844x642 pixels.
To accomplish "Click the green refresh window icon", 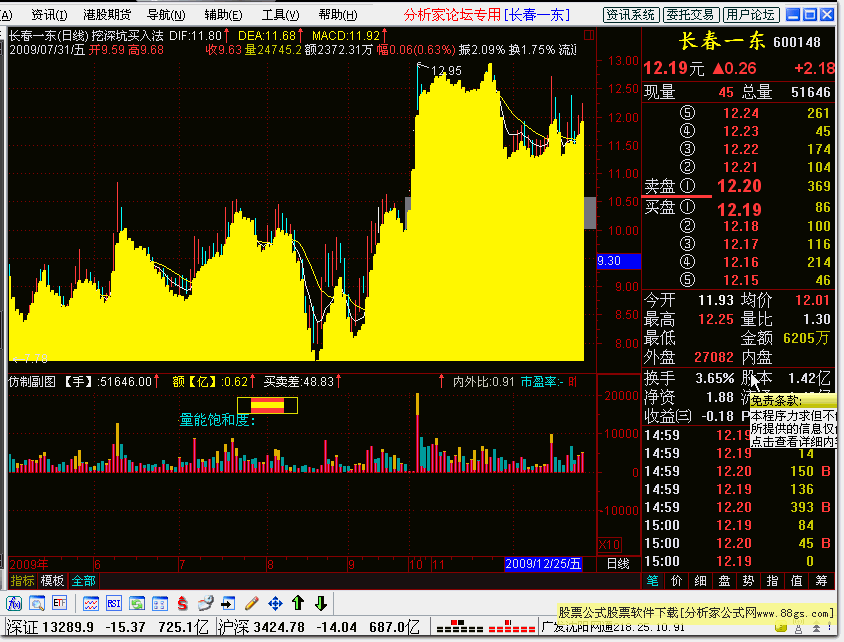I will (x=137, y=604).
